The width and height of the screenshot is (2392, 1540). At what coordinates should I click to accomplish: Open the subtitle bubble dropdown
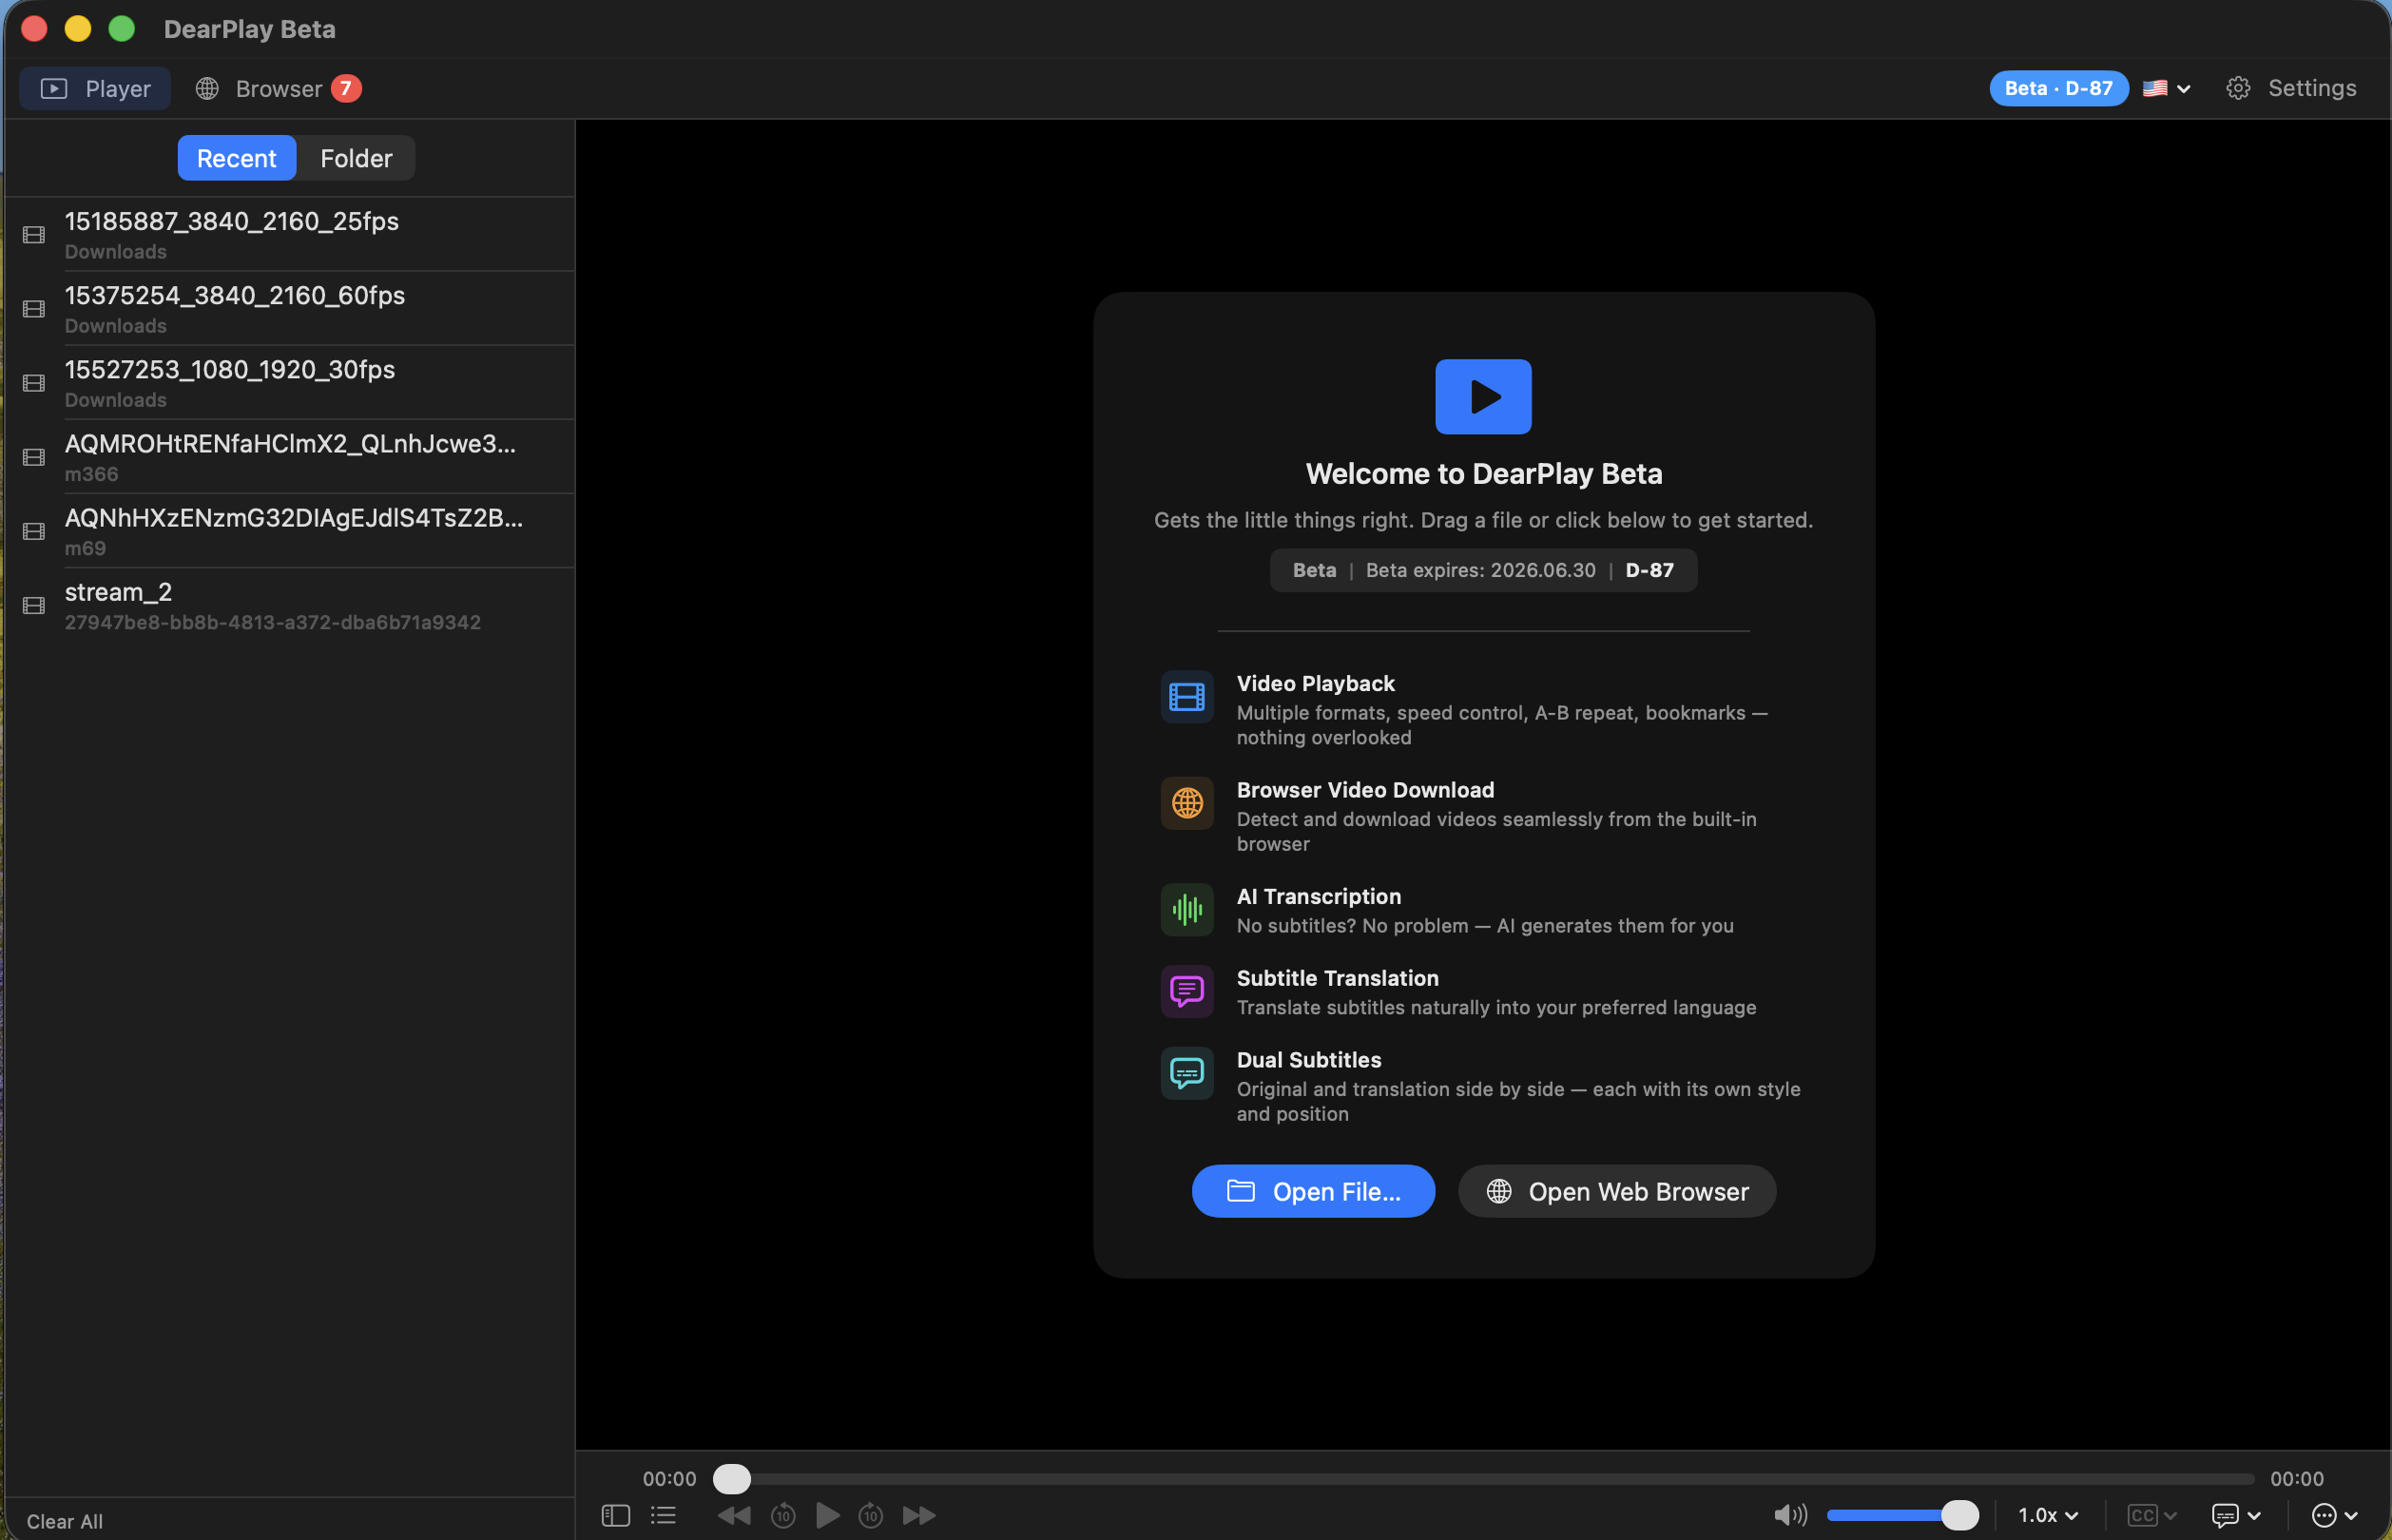coord(2236,1515)
